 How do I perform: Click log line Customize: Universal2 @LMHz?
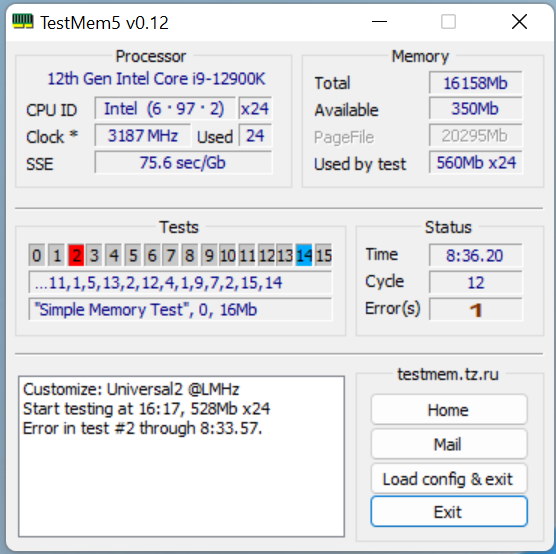[x=131, y=389]
